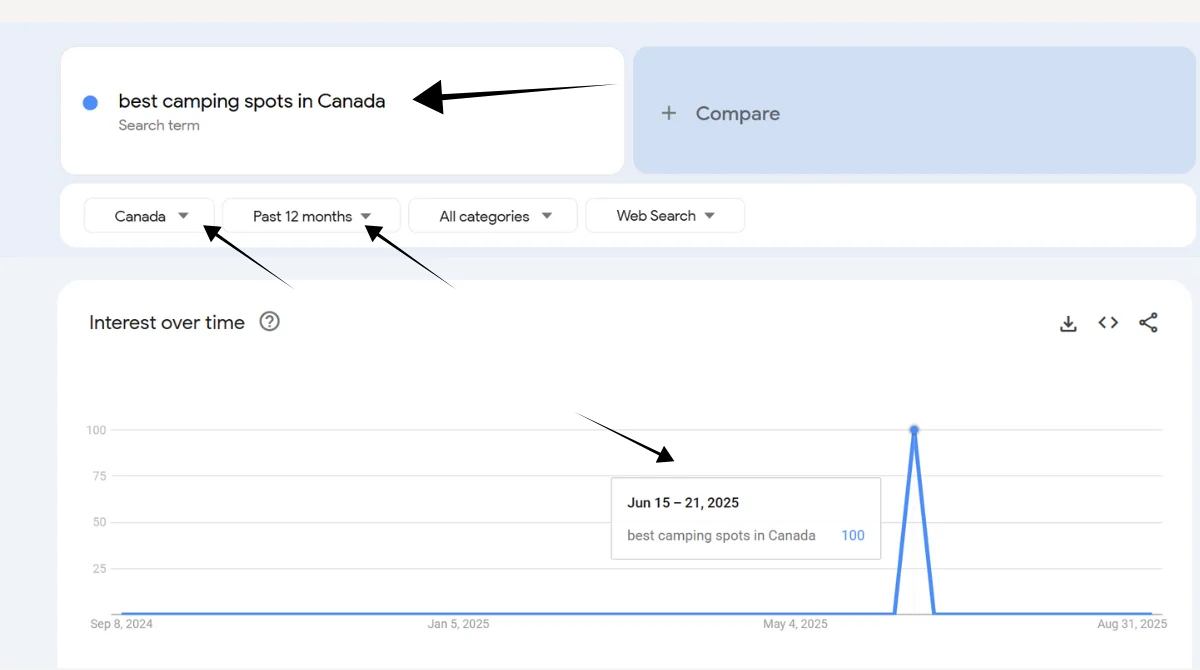Edit the search term best camping spots in Canada
Image resolution: width=1200 pixels, height=670 pixels.
pos(252,101)
